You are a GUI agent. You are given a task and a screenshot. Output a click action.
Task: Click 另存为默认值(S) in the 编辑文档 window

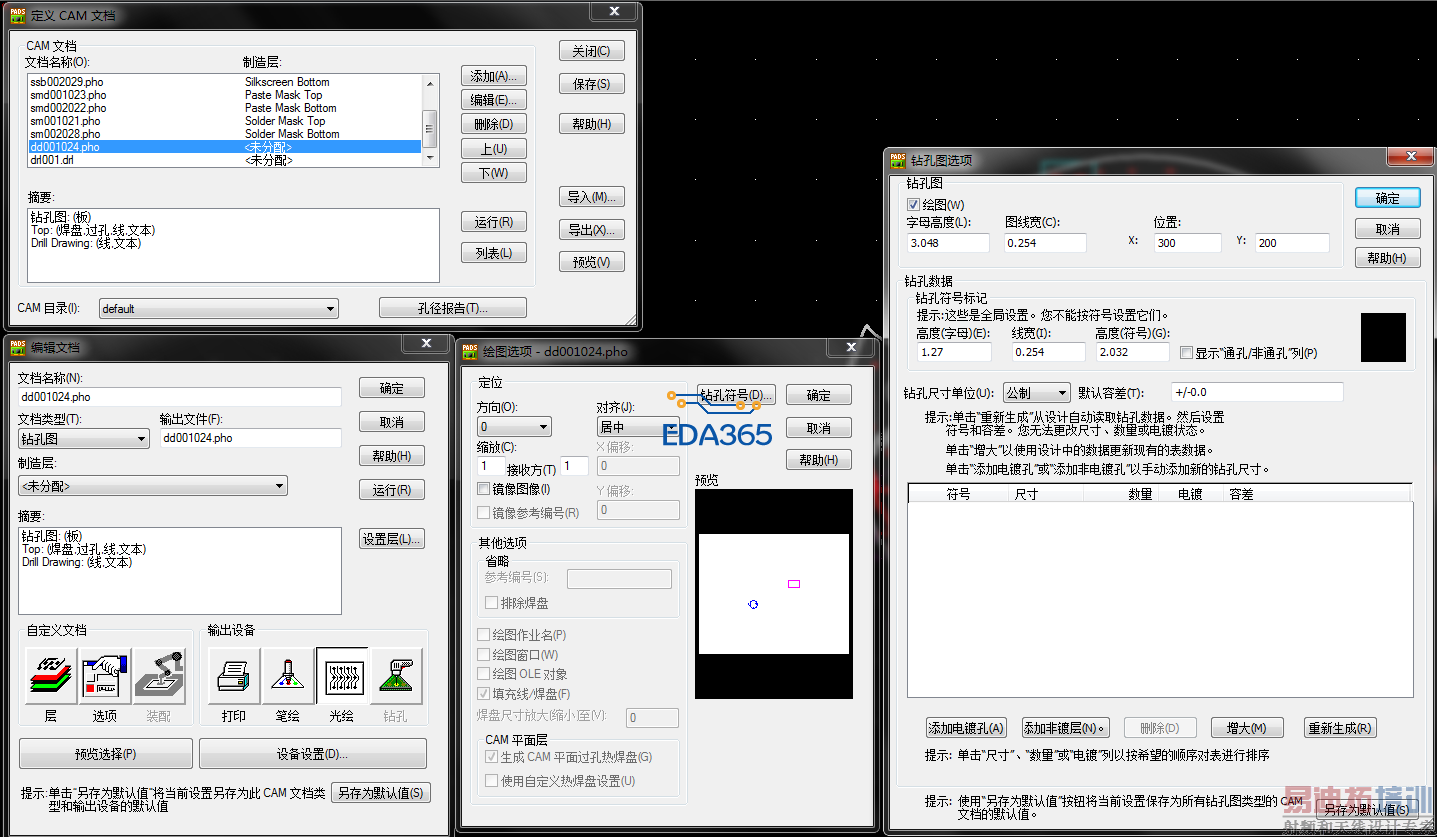click(380, 793)
